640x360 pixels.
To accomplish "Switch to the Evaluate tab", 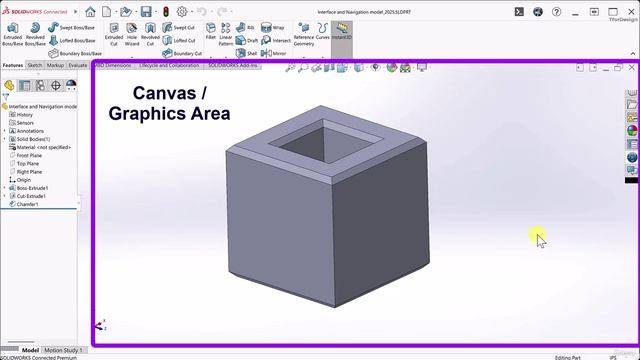I will 78,65.
